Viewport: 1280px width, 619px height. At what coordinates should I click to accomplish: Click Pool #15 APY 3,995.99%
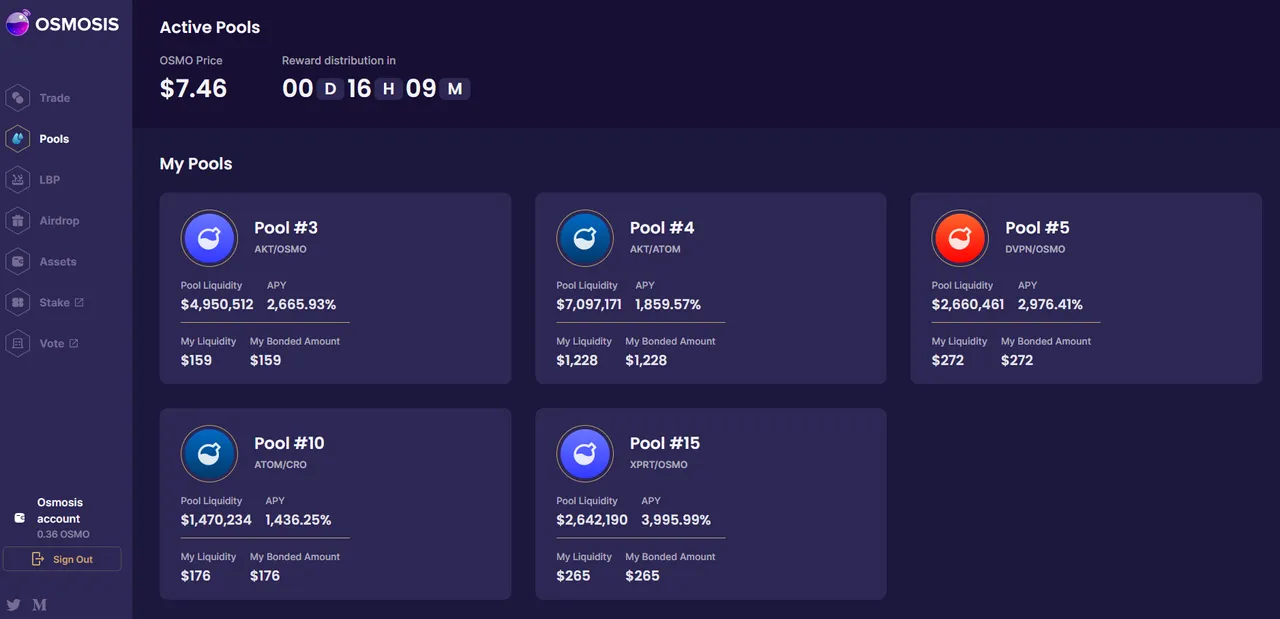(676, 520)
